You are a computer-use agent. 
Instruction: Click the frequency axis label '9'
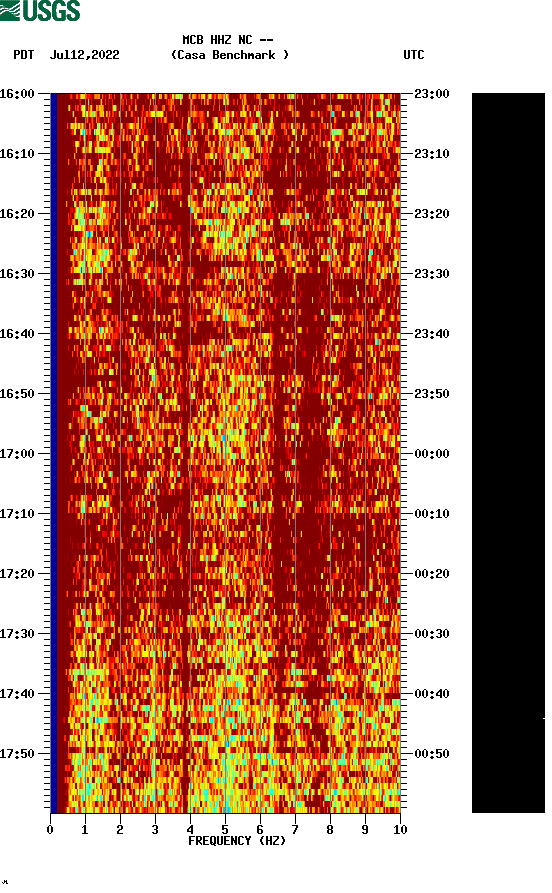click(365, 830)
